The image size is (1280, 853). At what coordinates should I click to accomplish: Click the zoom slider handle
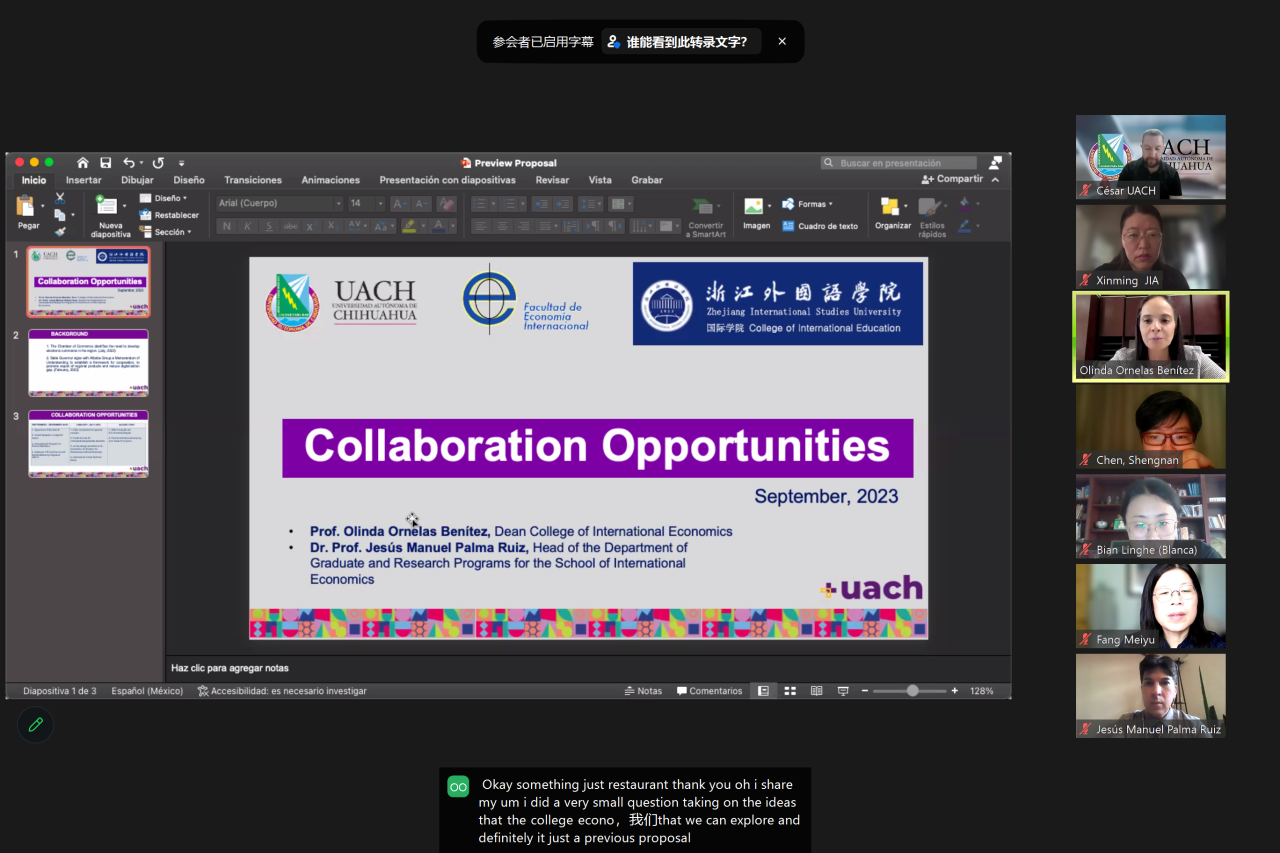(x=912, y=691)
